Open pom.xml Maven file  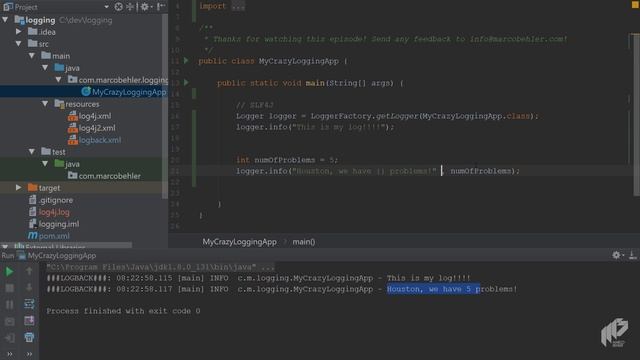[x=49, y=236]
